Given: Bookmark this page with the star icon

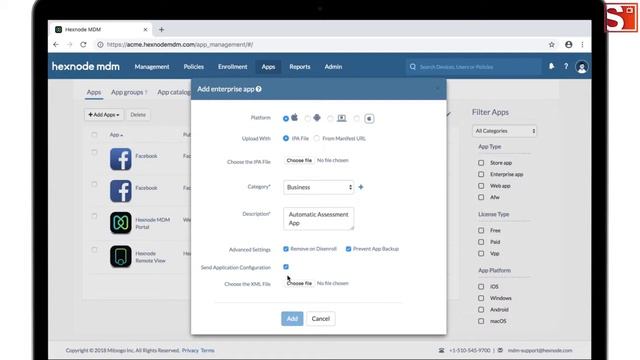Looking at the screenshot, I should (551, 44).
